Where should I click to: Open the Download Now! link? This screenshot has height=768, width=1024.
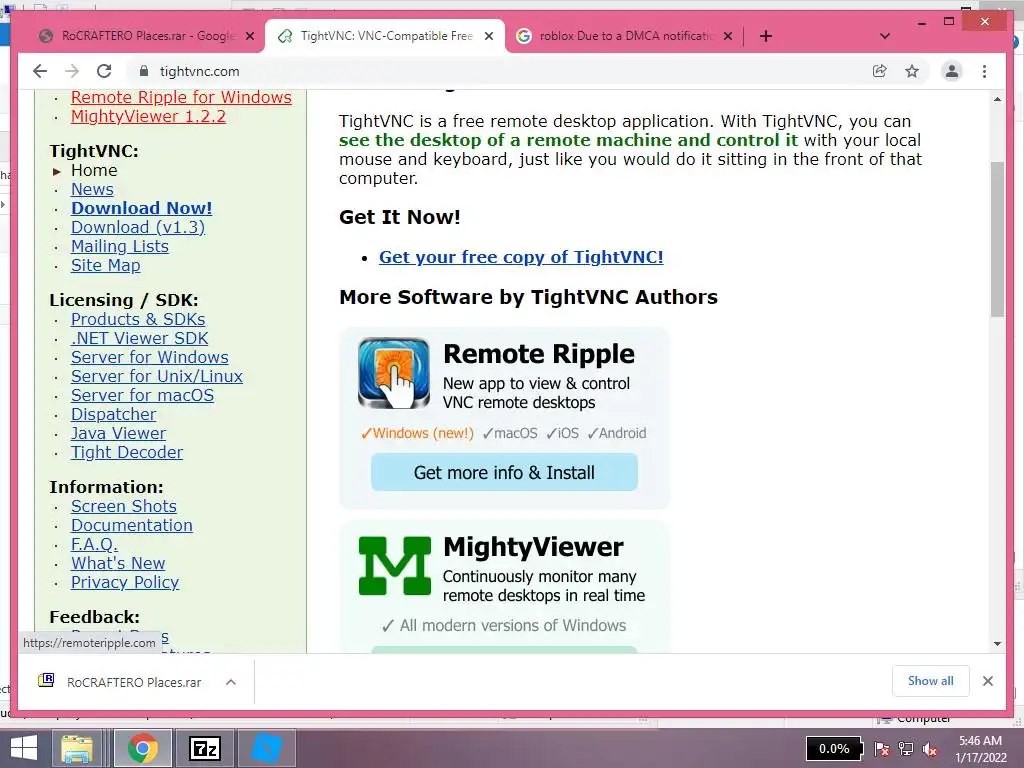(x=141, y=208)
